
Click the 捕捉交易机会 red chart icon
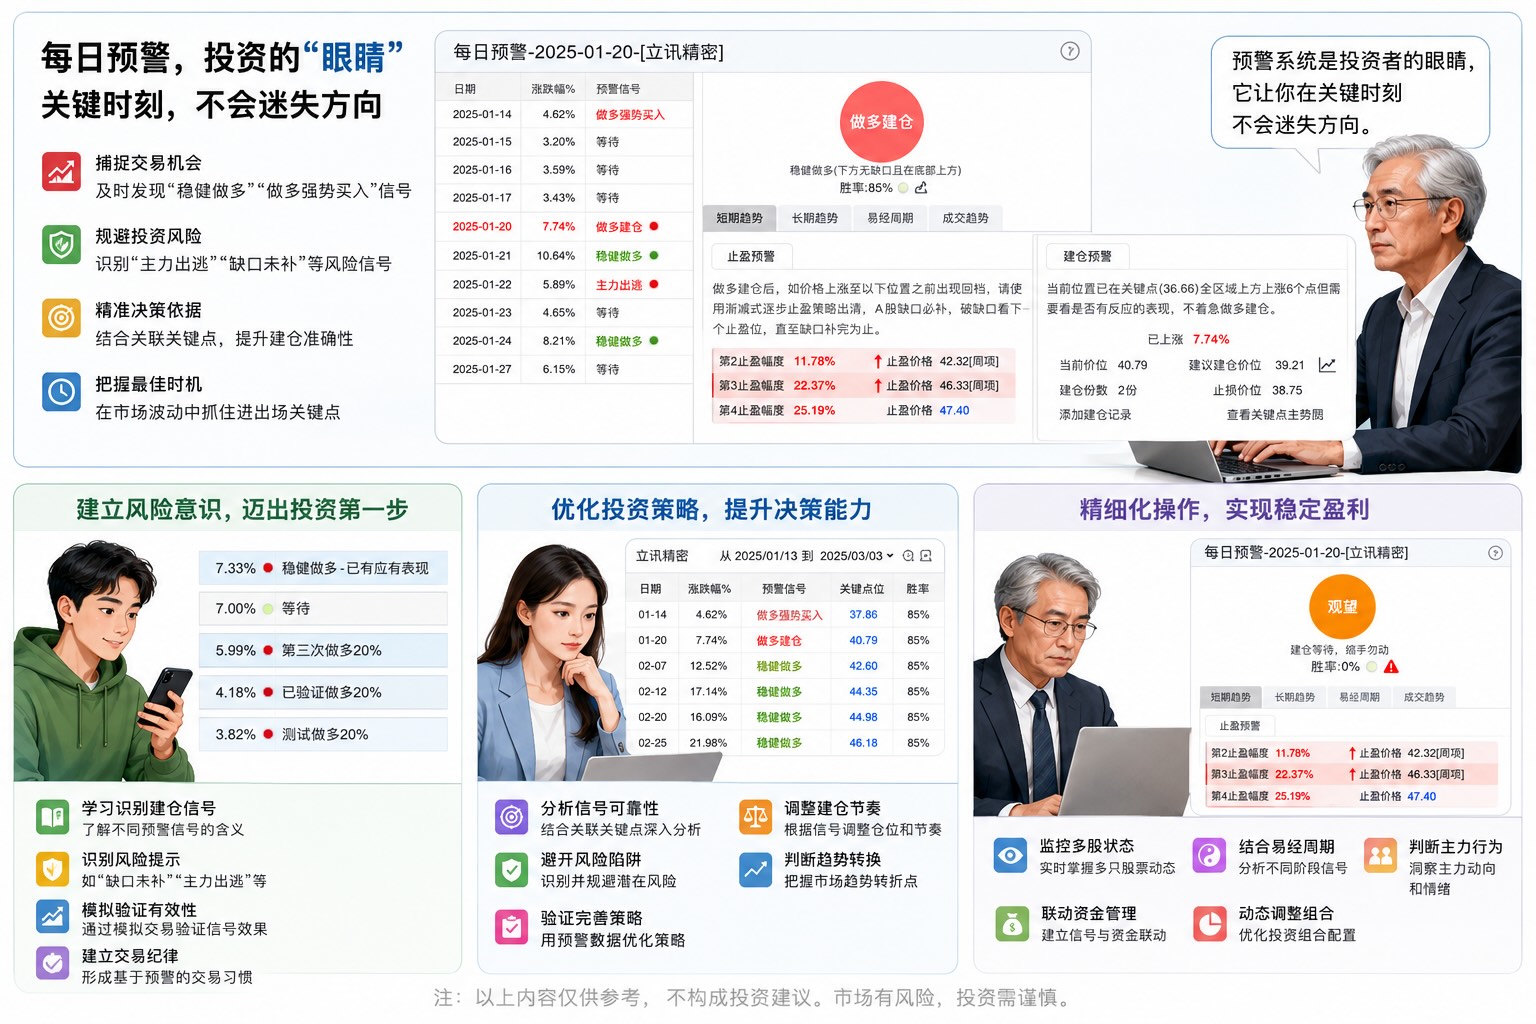[61, 171]
